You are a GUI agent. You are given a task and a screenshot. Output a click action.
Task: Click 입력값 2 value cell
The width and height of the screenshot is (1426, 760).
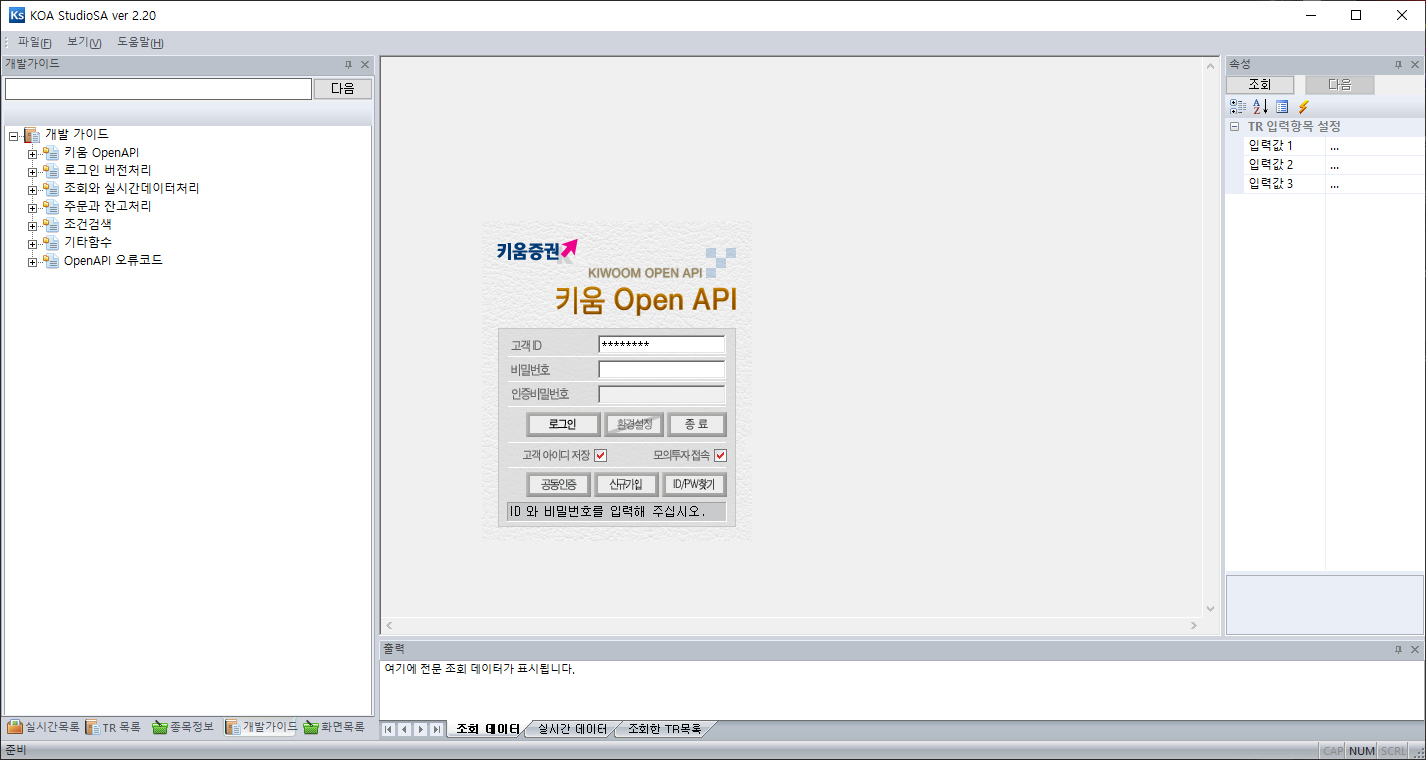1375,165
